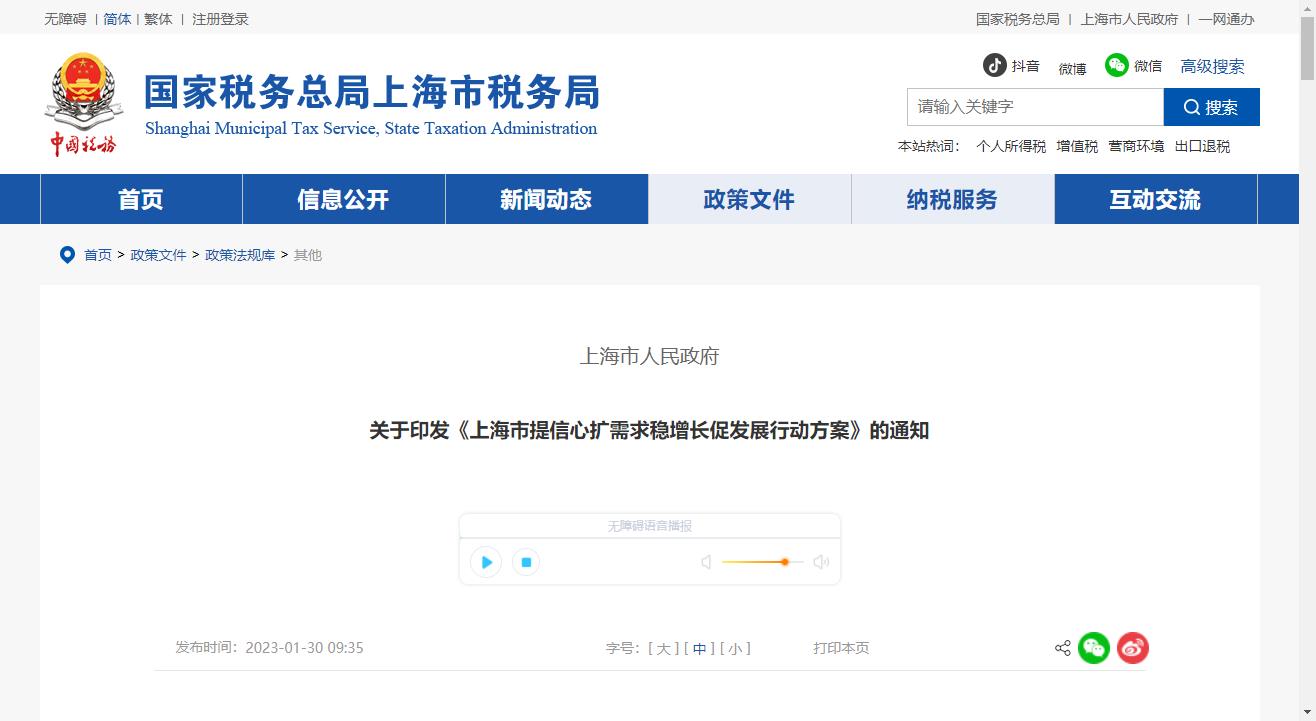The image size is (1316, 721).
Task: Adjust the orange audio volume slider
Action: coord(785,562)
